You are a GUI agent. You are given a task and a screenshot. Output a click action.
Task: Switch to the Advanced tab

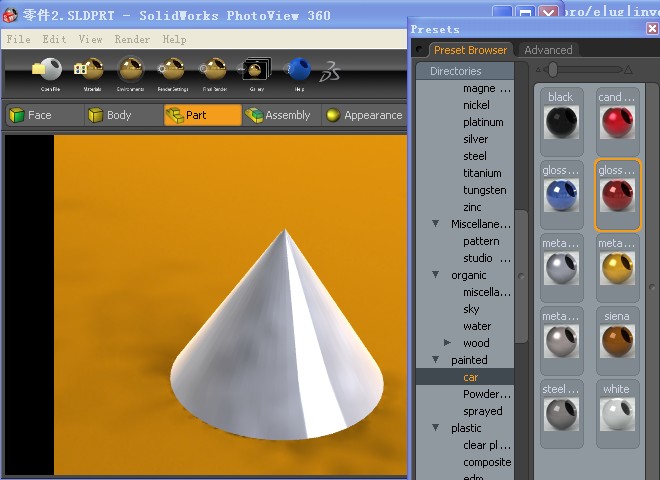coord(548,50)
